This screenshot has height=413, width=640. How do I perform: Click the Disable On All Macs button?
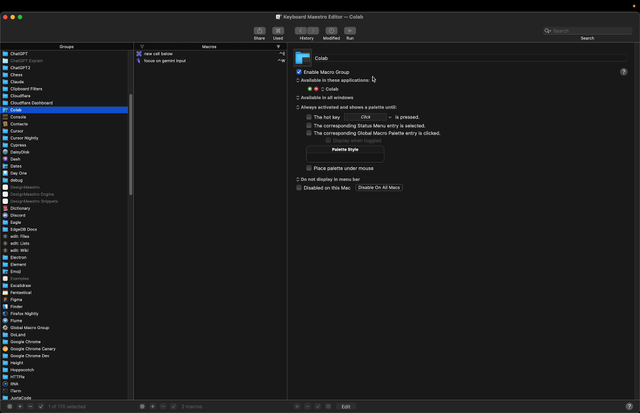379,188
